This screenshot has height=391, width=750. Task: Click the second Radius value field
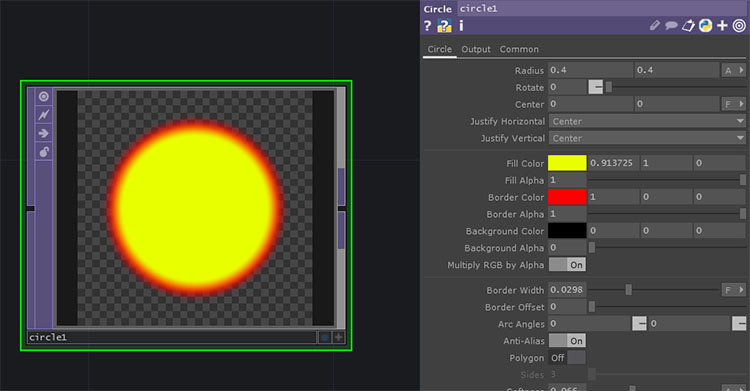[677, 70]
